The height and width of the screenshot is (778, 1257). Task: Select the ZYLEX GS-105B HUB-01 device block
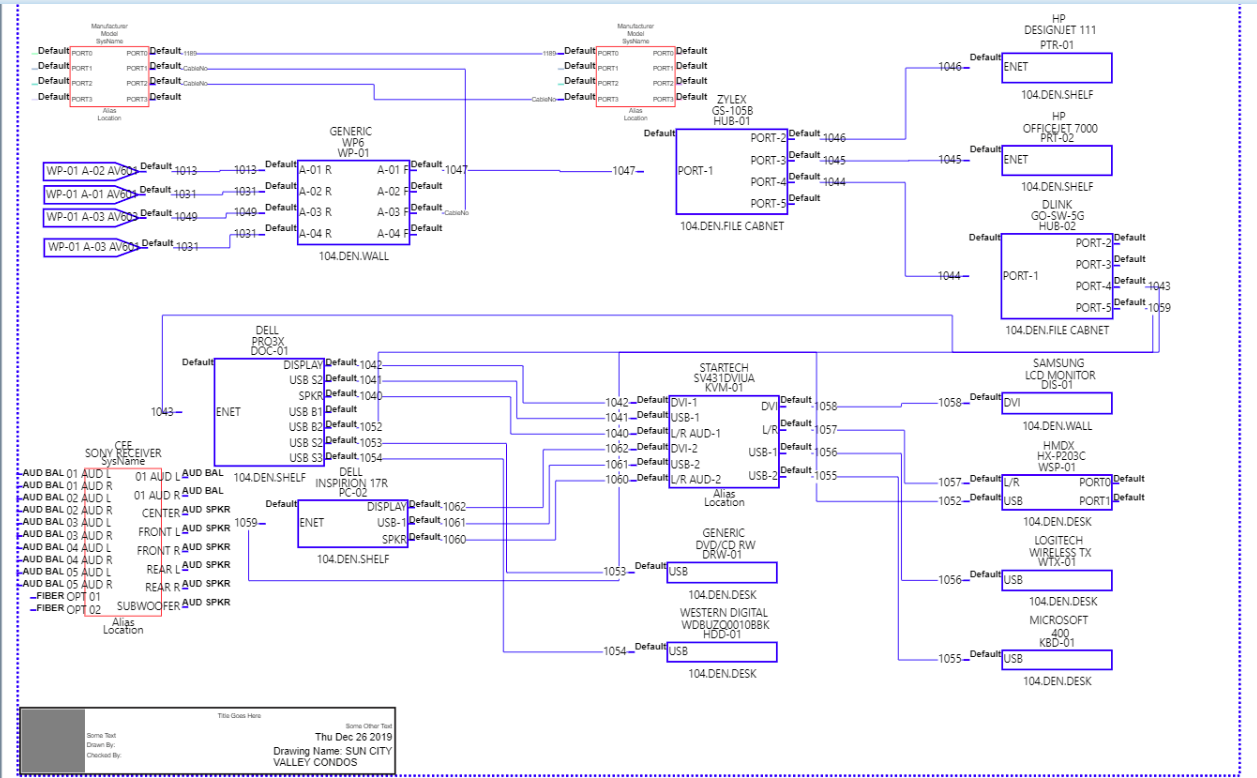[x=734, y=170]
